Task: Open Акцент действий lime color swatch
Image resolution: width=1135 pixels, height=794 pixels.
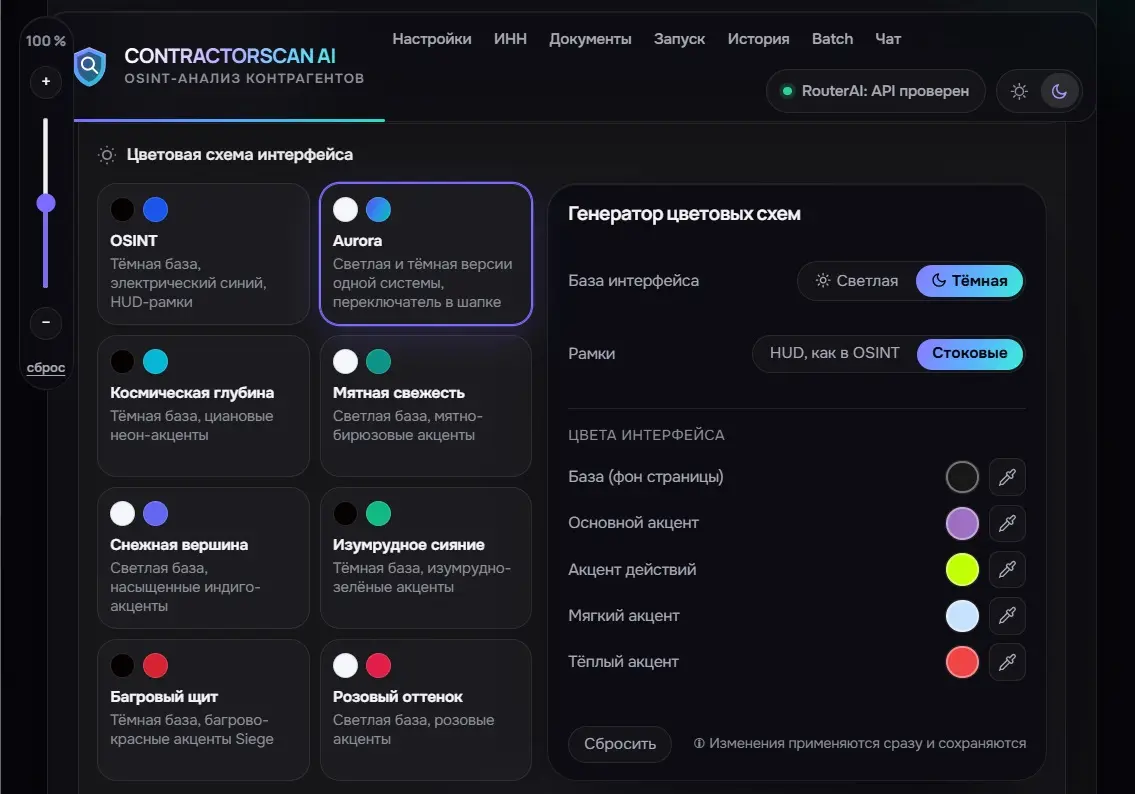Action: (x=962, y=570)
